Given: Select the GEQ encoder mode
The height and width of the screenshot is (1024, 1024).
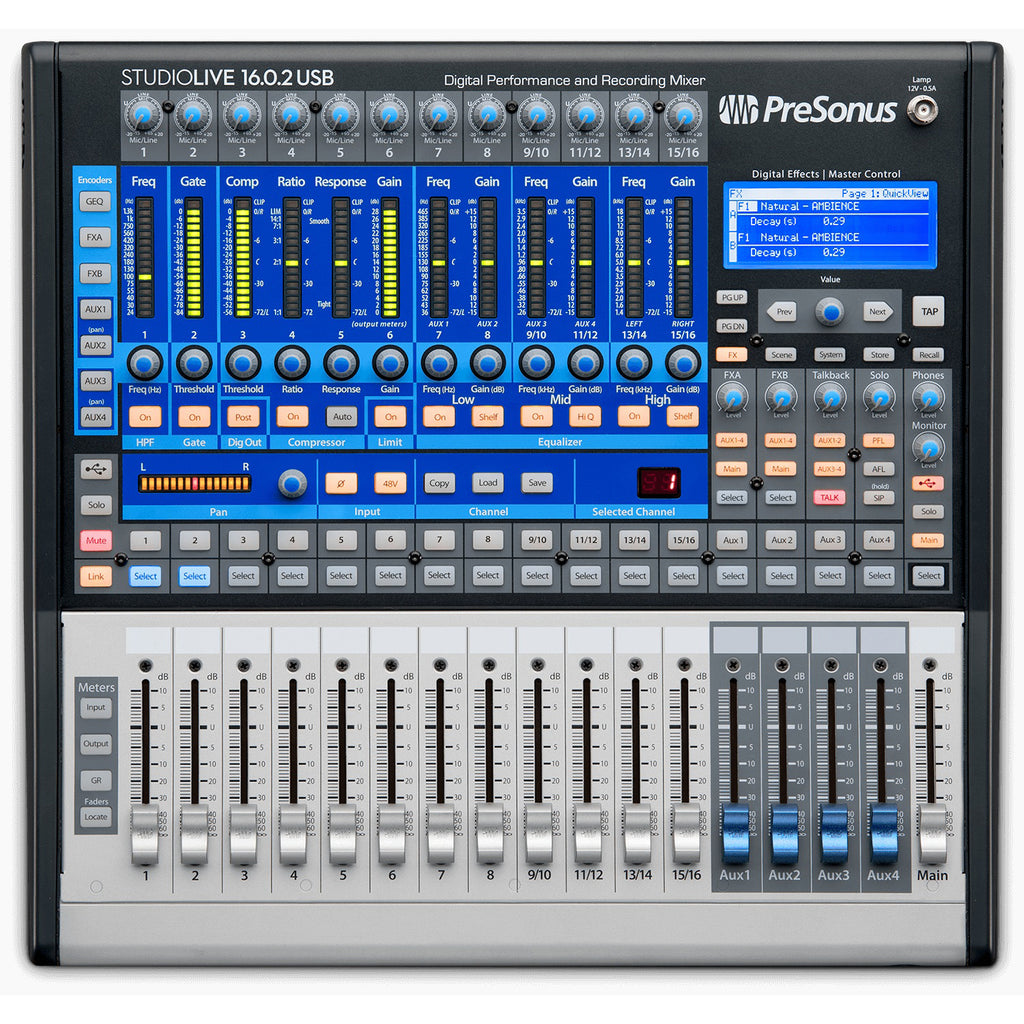Looking at the screenshot, I should coord(95,201).
